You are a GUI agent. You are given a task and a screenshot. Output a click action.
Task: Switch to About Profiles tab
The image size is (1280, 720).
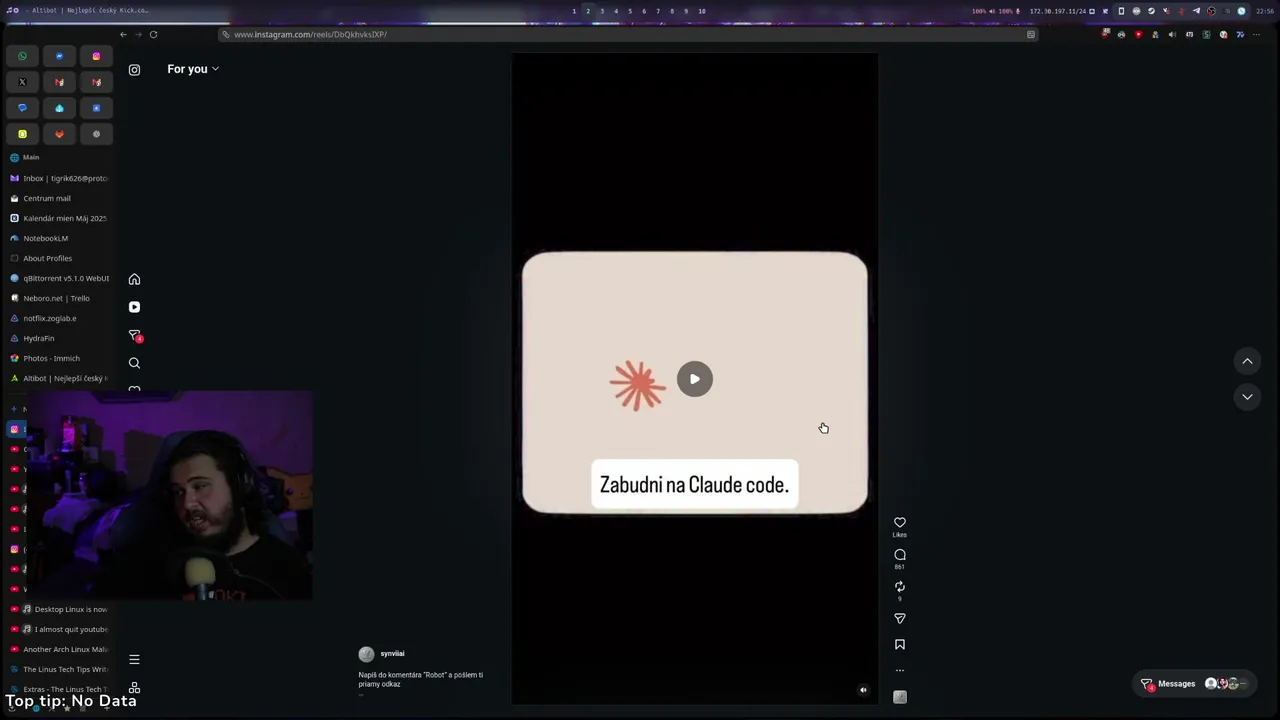click(x=57, y=258)
